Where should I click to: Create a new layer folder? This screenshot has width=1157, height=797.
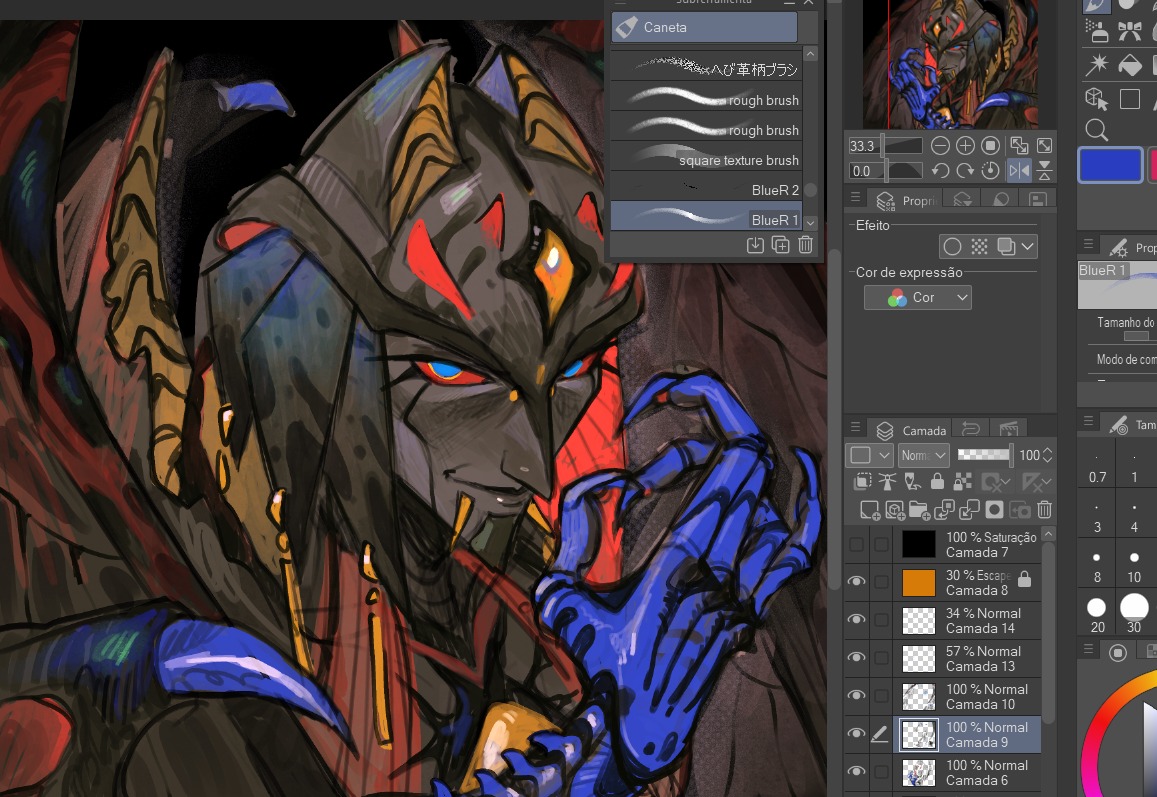coord(919,510)
